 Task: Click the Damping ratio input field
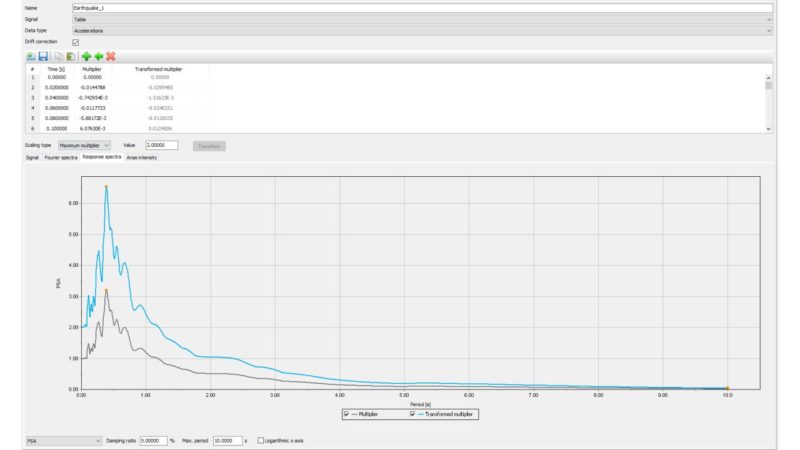(153, 440)
